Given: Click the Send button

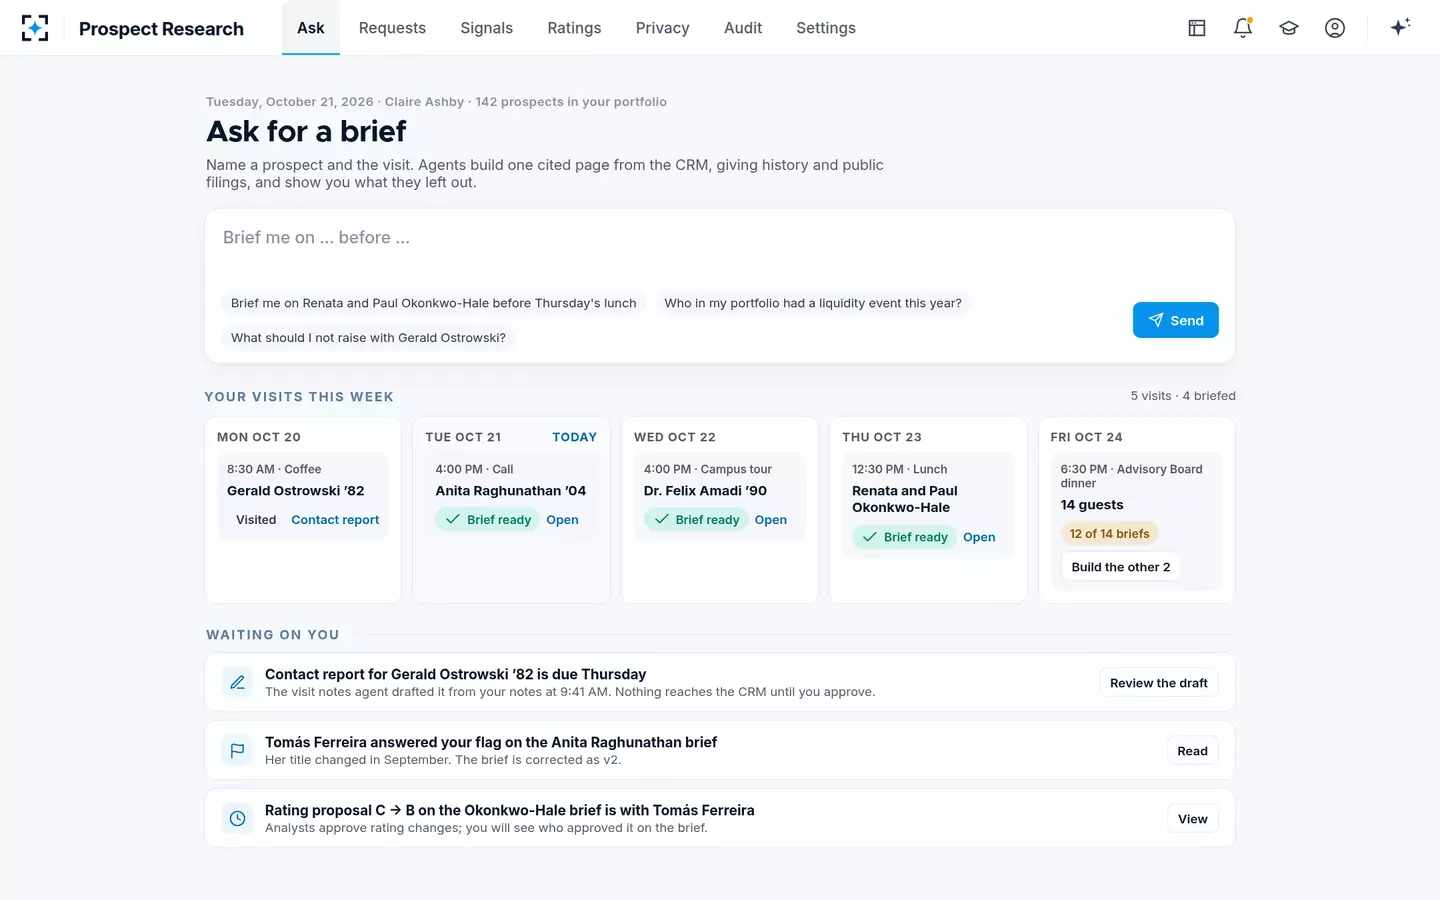Looking at the screenshot, I should coord(1175,320).
